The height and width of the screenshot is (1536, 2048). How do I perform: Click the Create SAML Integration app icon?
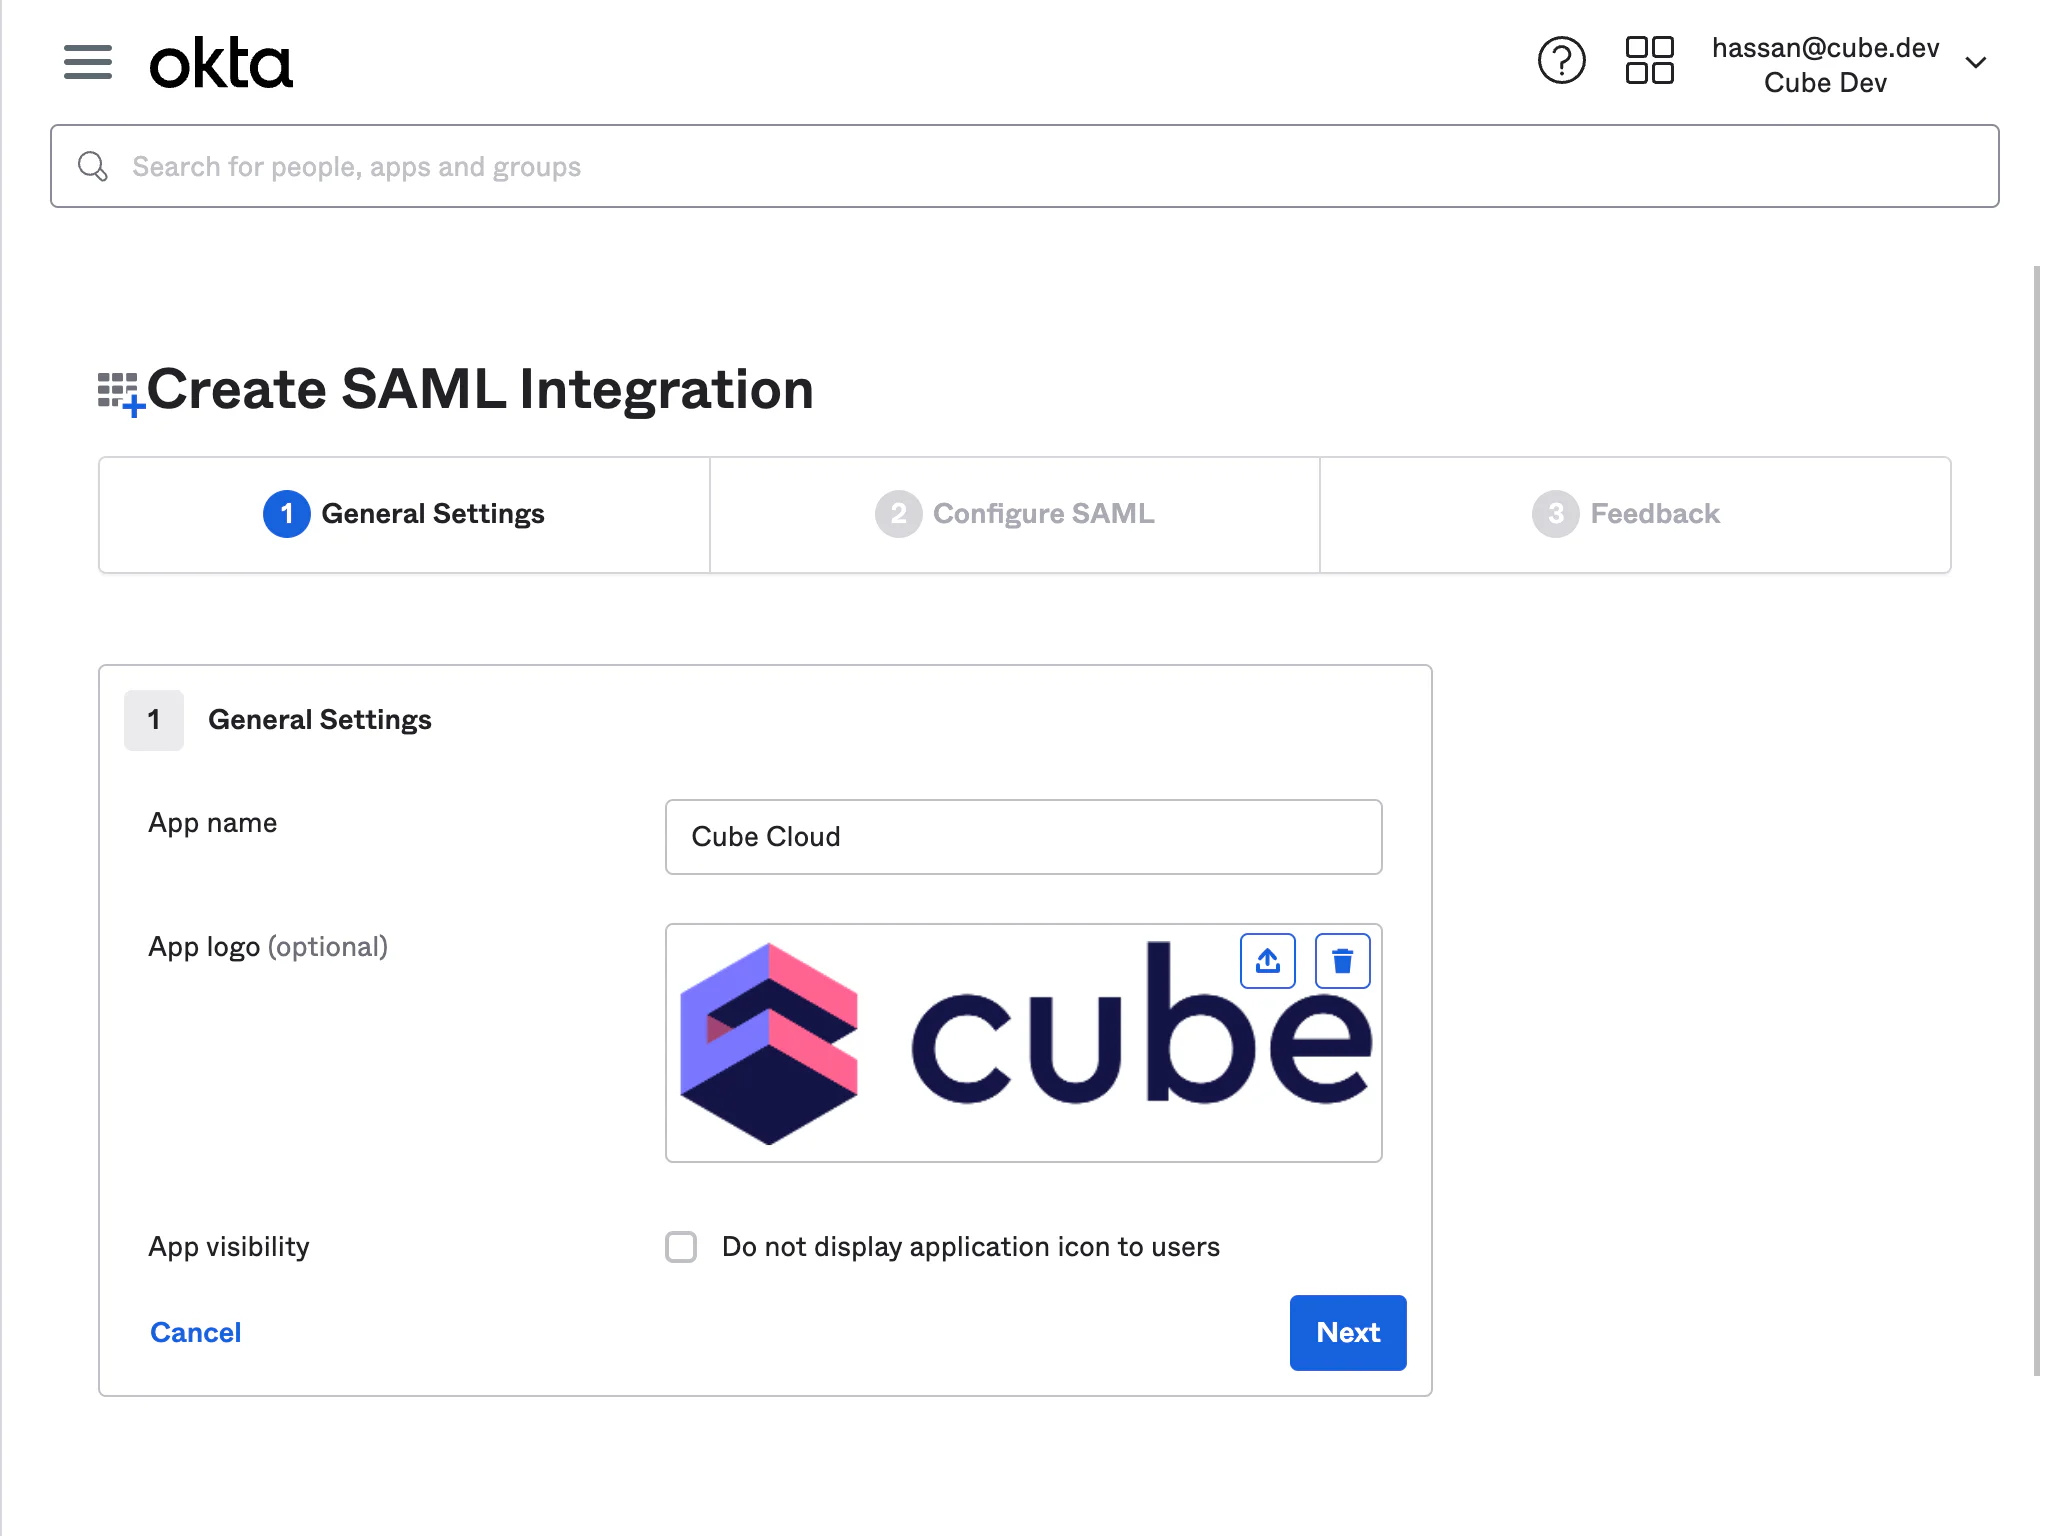tap(120, 392)
